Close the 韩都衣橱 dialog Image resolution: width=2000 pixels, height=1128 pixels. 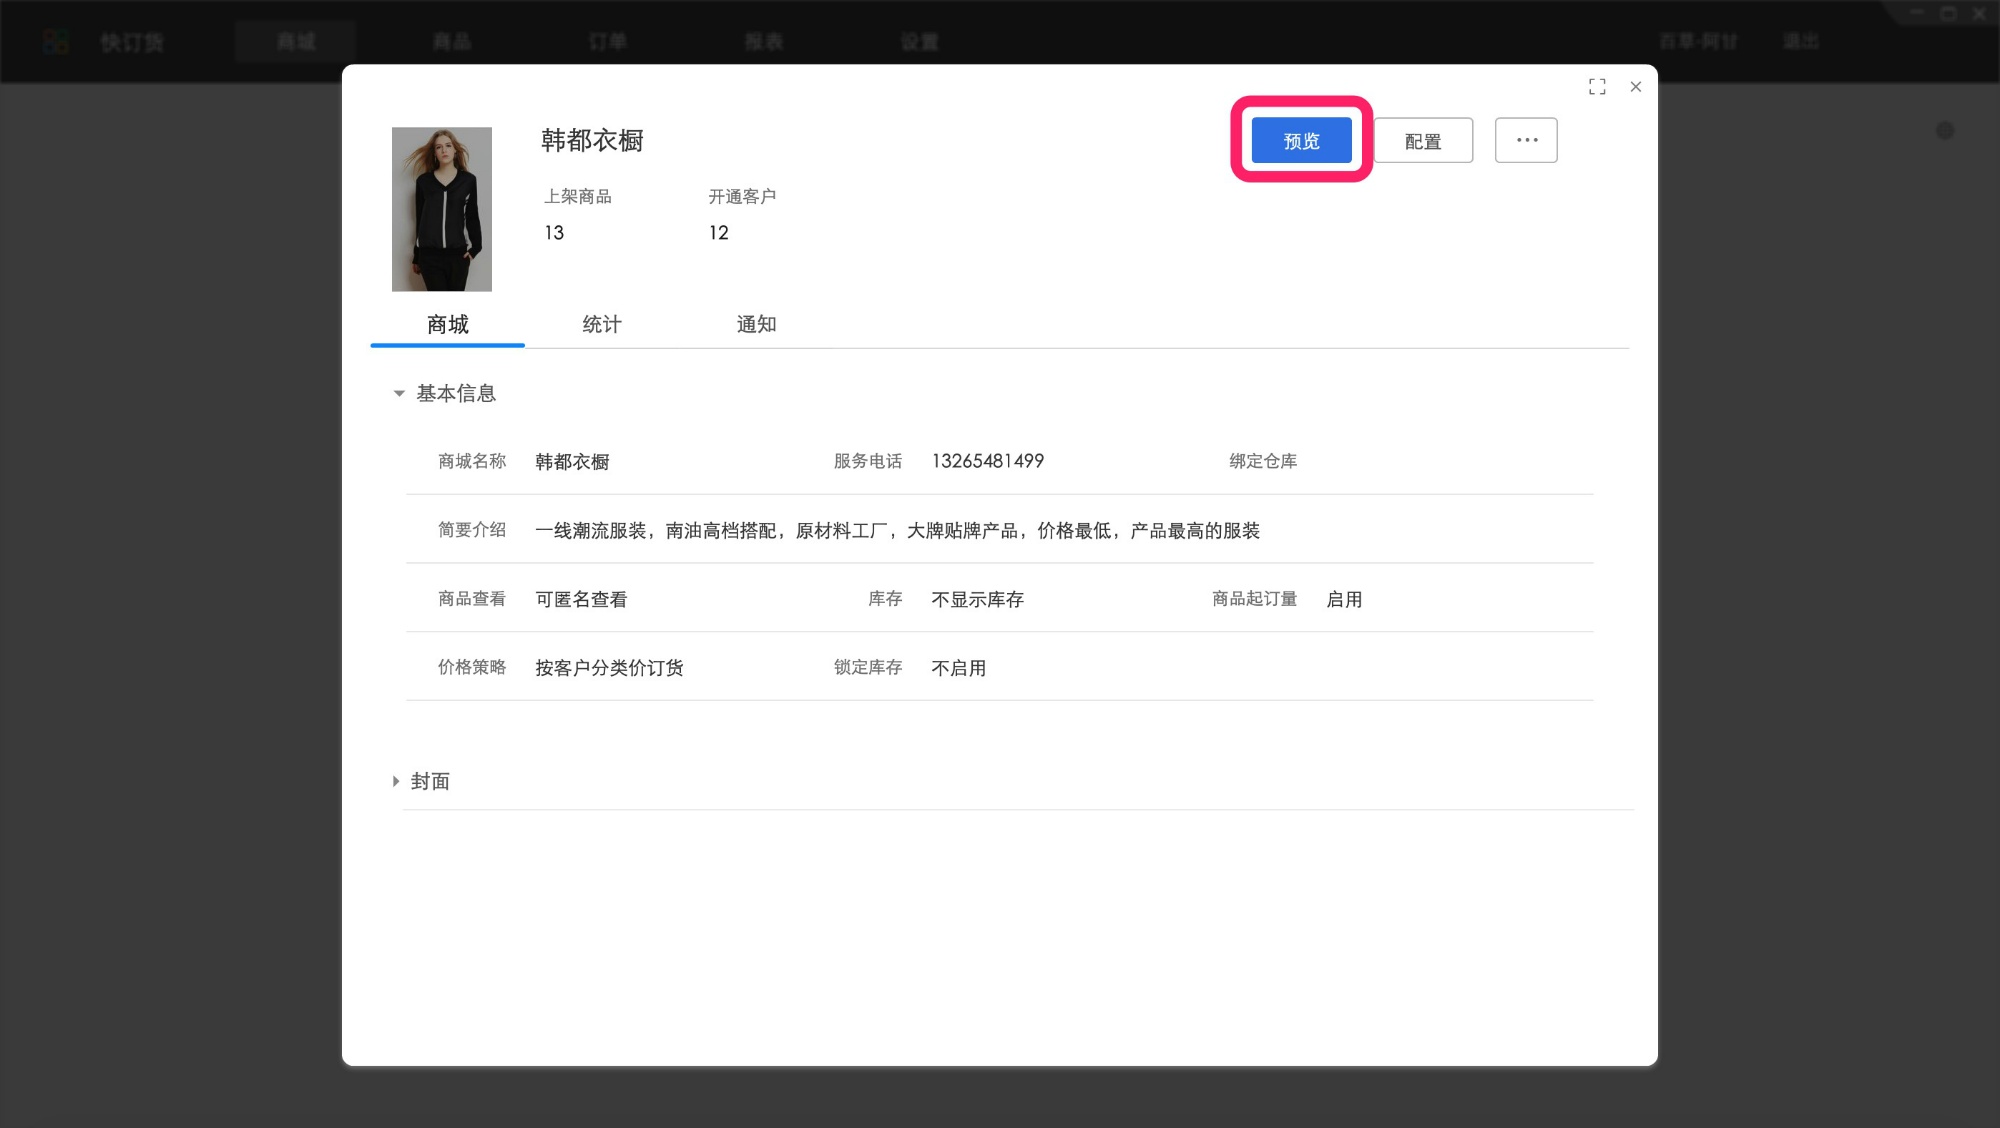click(1636, 87)
